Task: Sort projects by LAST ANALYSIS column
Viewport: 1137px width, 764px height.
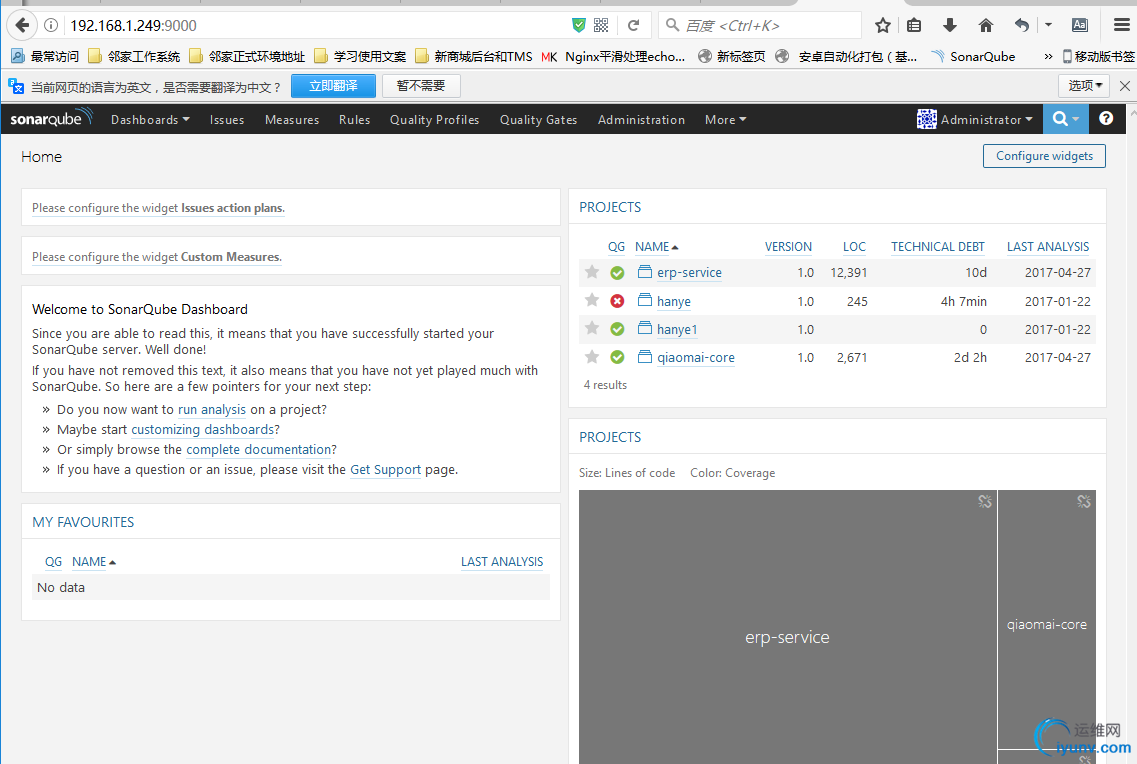Action: coord(1048,246)
